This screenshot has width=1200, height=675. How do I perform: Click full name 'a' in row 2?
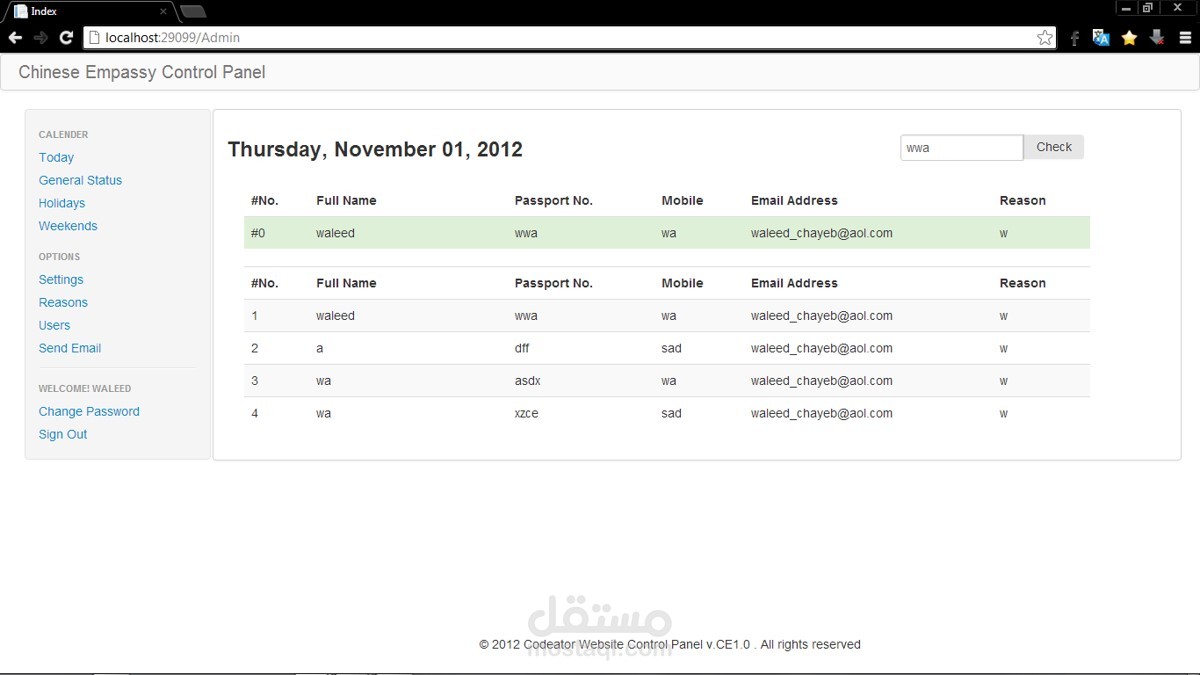[320, 348]
